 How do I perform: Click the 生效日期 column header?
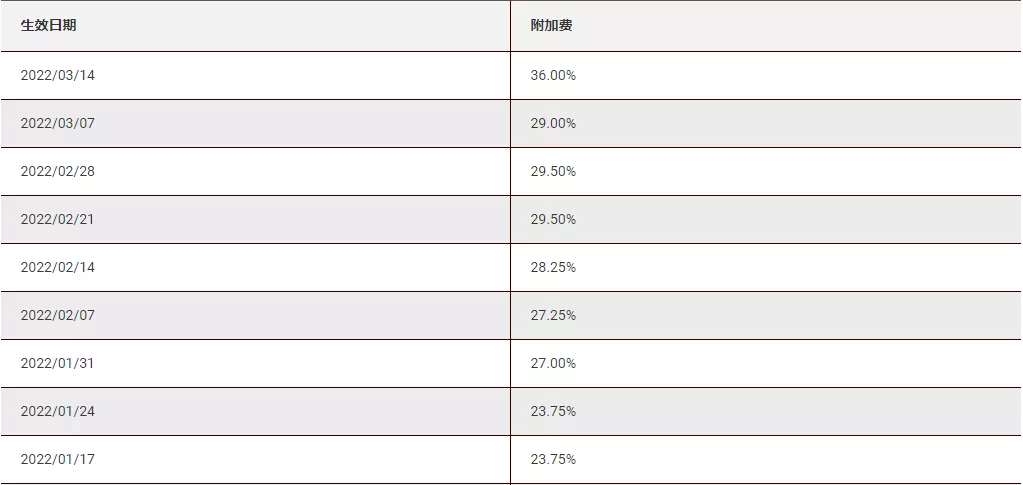tap(49, 26)
